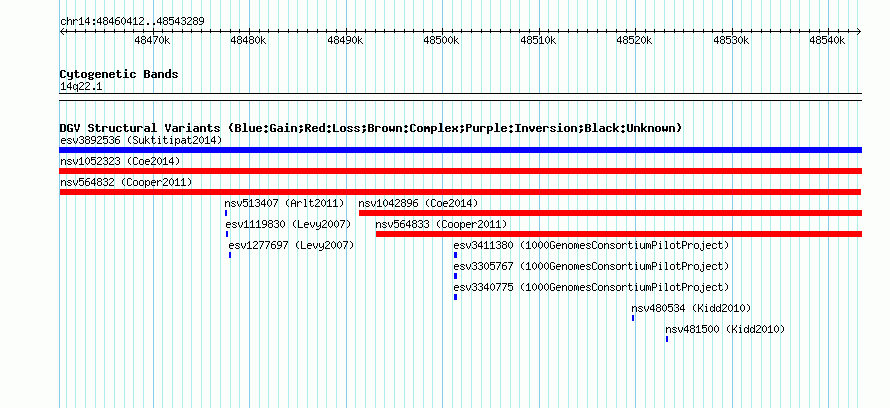Click the left arrowhead of the ruler
Viewport: 890px width, 408px height.
[x=62, y=31]
